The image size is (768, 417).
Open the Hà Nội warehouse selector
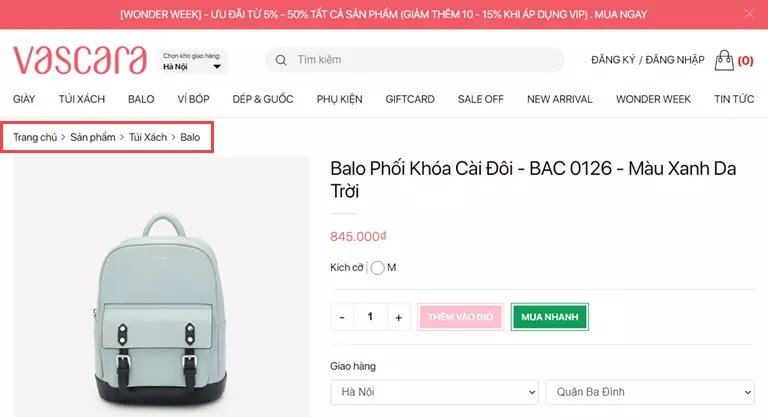coord(192,62)
